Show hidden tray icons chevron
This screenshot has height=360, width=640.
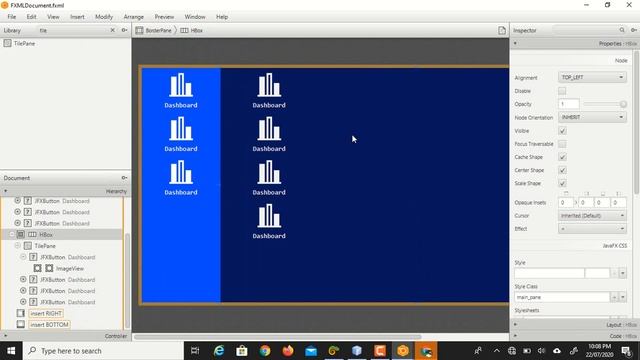(x=496, y=351)
